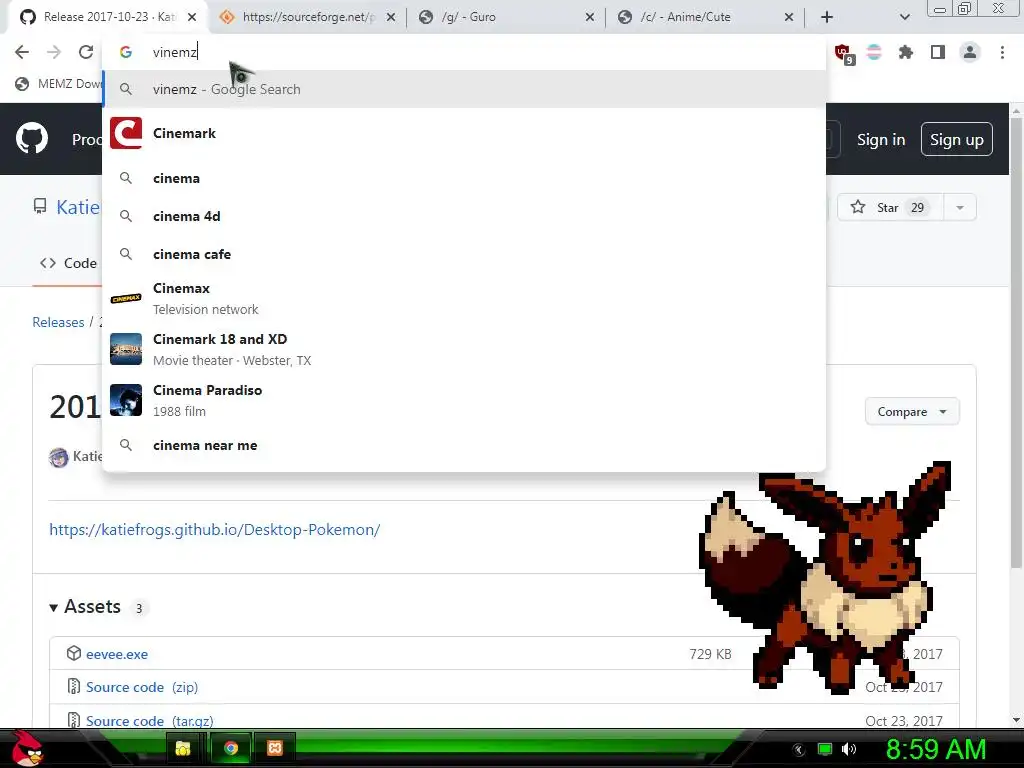Switch to the /g/ - Guro tab

point(504,17)
